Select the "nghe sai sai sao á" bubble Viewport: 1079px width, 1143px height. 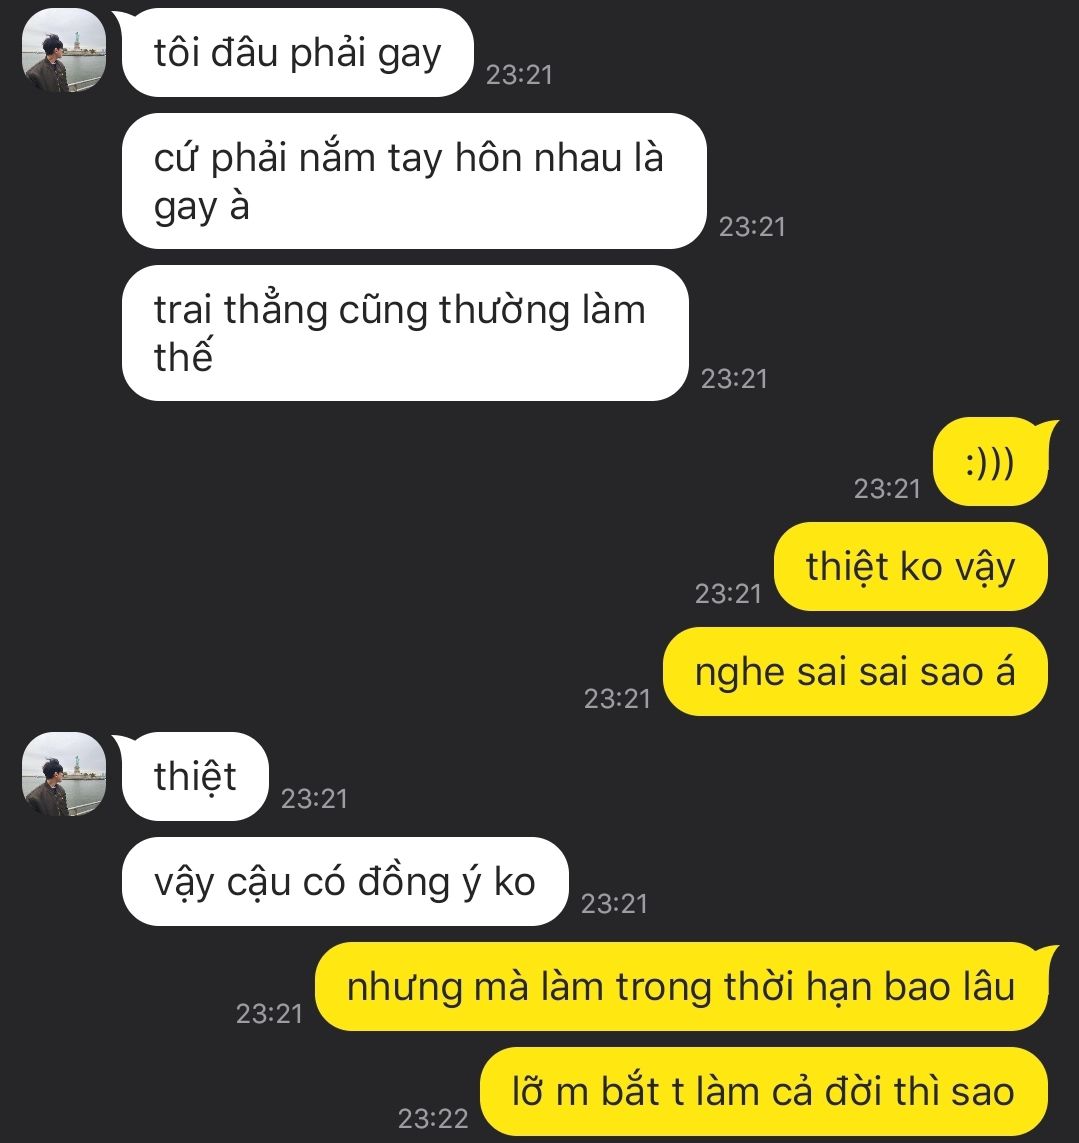tap(855, 671)
